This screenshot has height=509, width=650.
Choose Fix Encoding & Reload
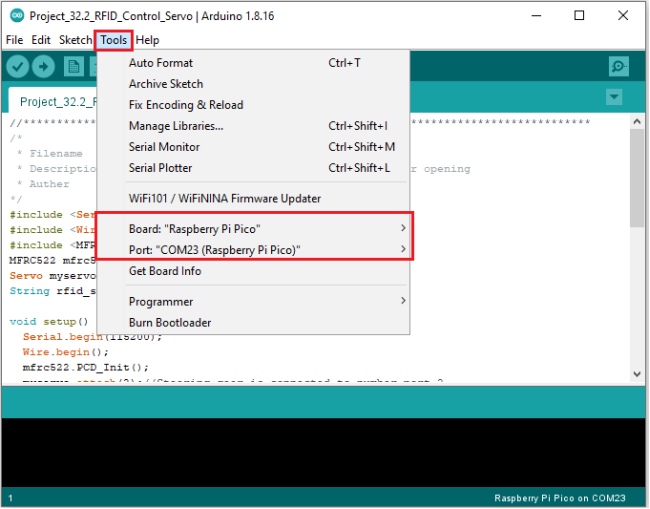pyautogui.click(x=253, y=105)
